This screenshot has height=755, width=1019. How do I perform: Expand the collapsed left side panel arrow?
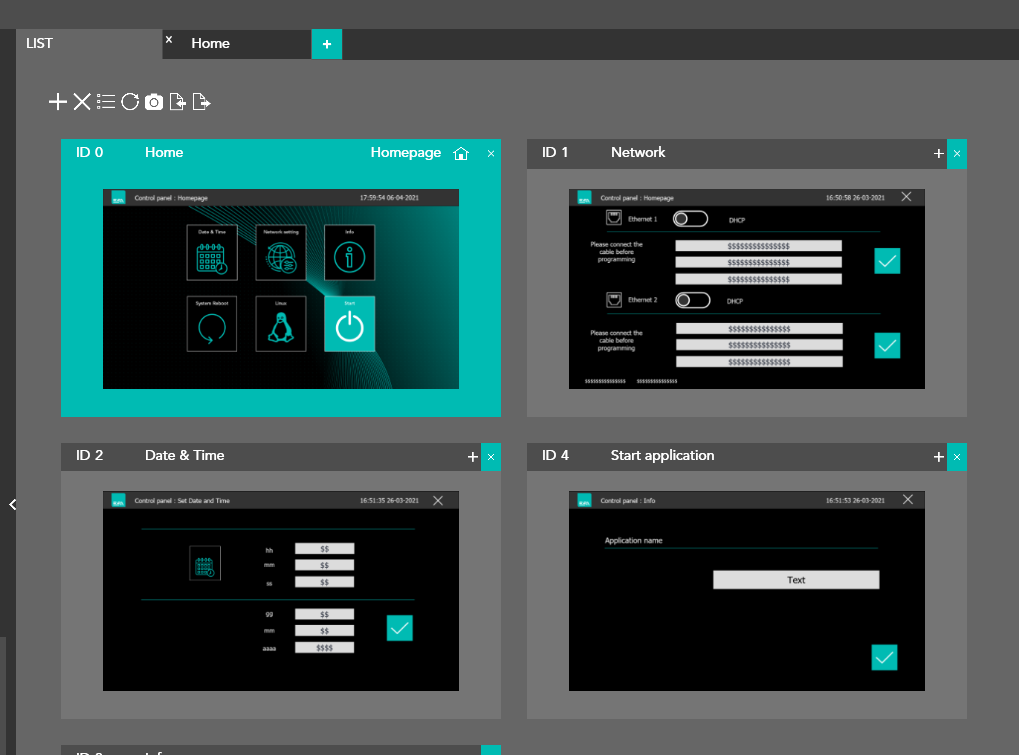[x=12, y=505]
